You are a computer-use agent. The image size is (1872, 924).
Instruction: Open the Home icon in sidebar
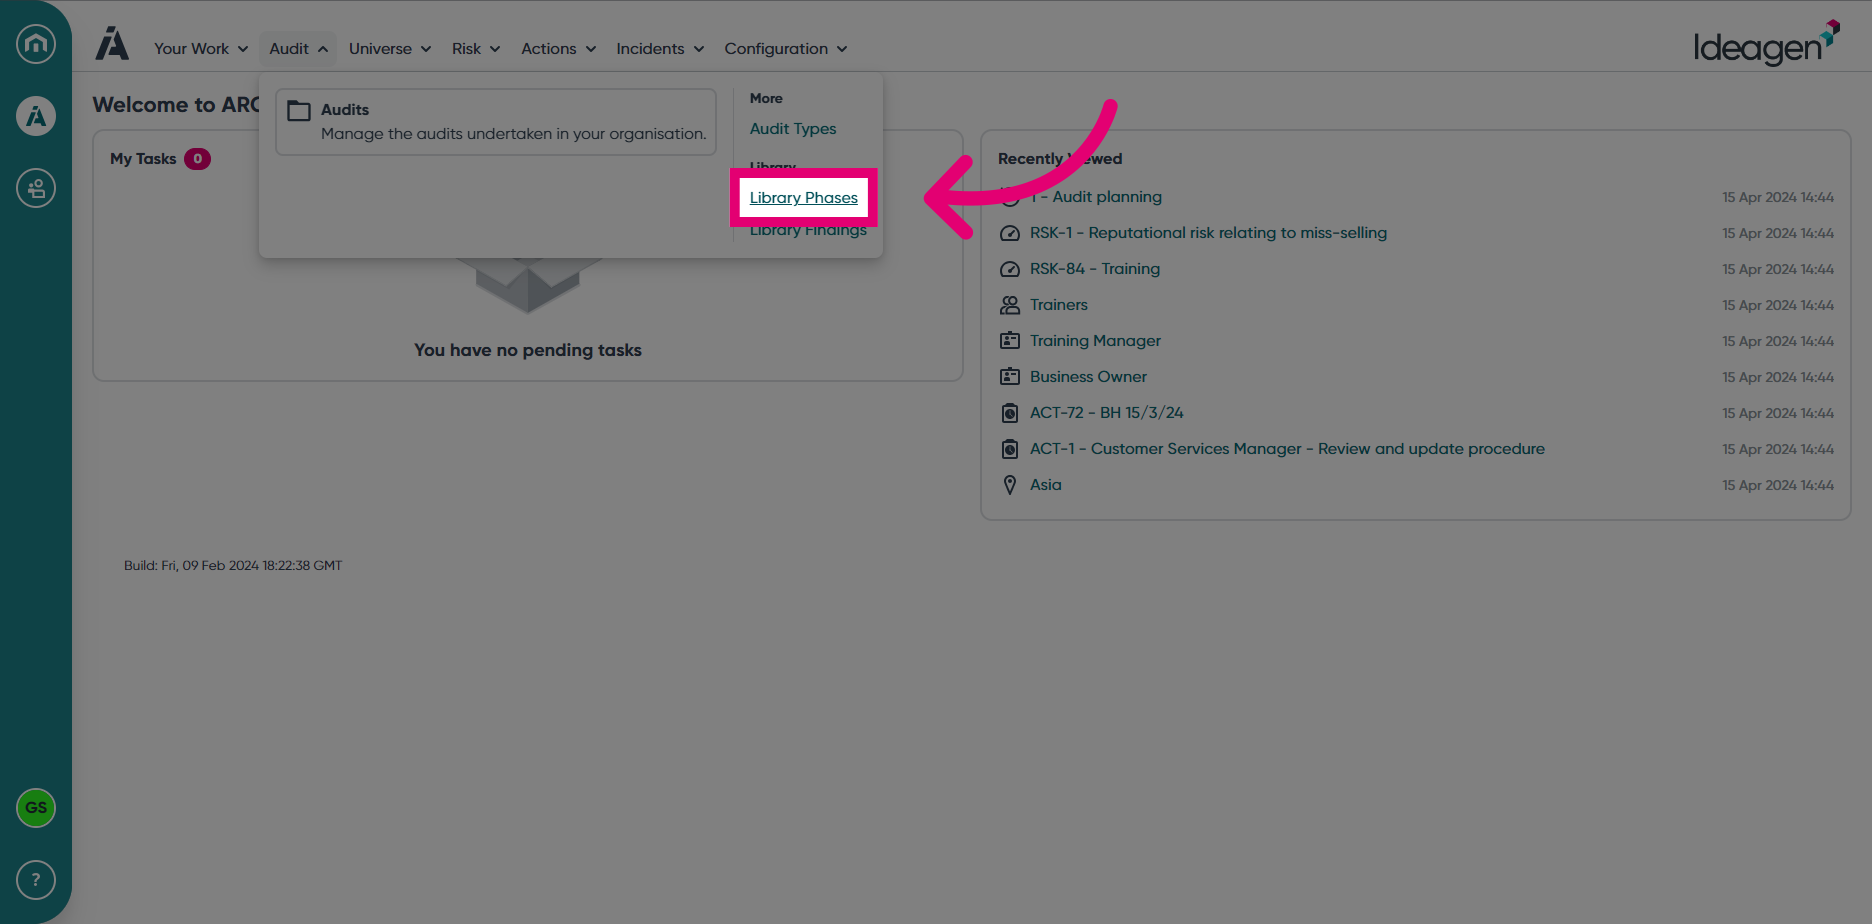36,44
